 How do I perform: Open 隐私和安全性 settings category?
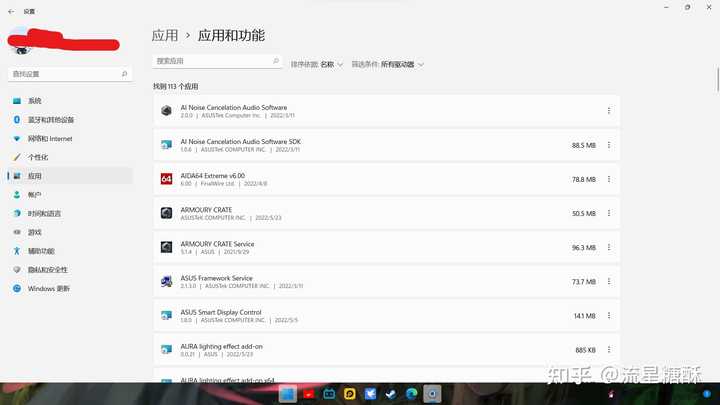click(x=70, y=270)
